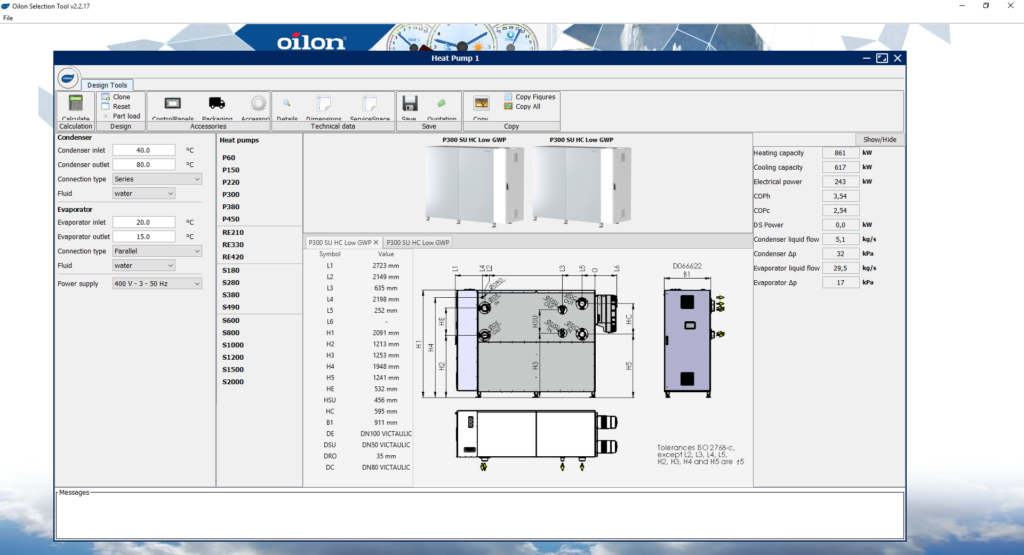Edit the Evaporator outlet temperature field
Screen dimensions: 1024x555
tap(144, 236)
